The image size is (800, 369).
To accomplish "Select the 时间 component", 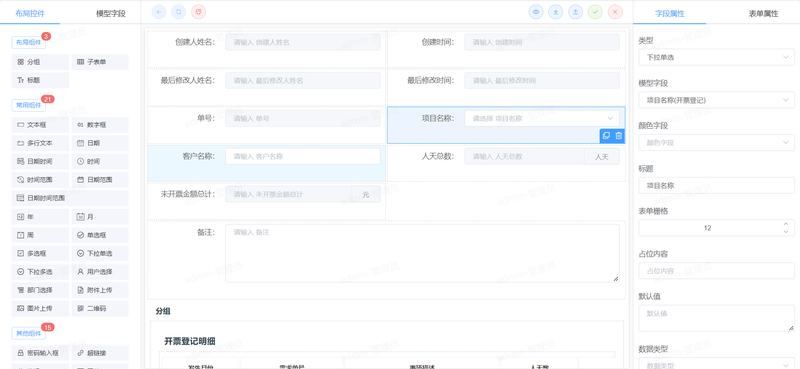I will point(100,162).
